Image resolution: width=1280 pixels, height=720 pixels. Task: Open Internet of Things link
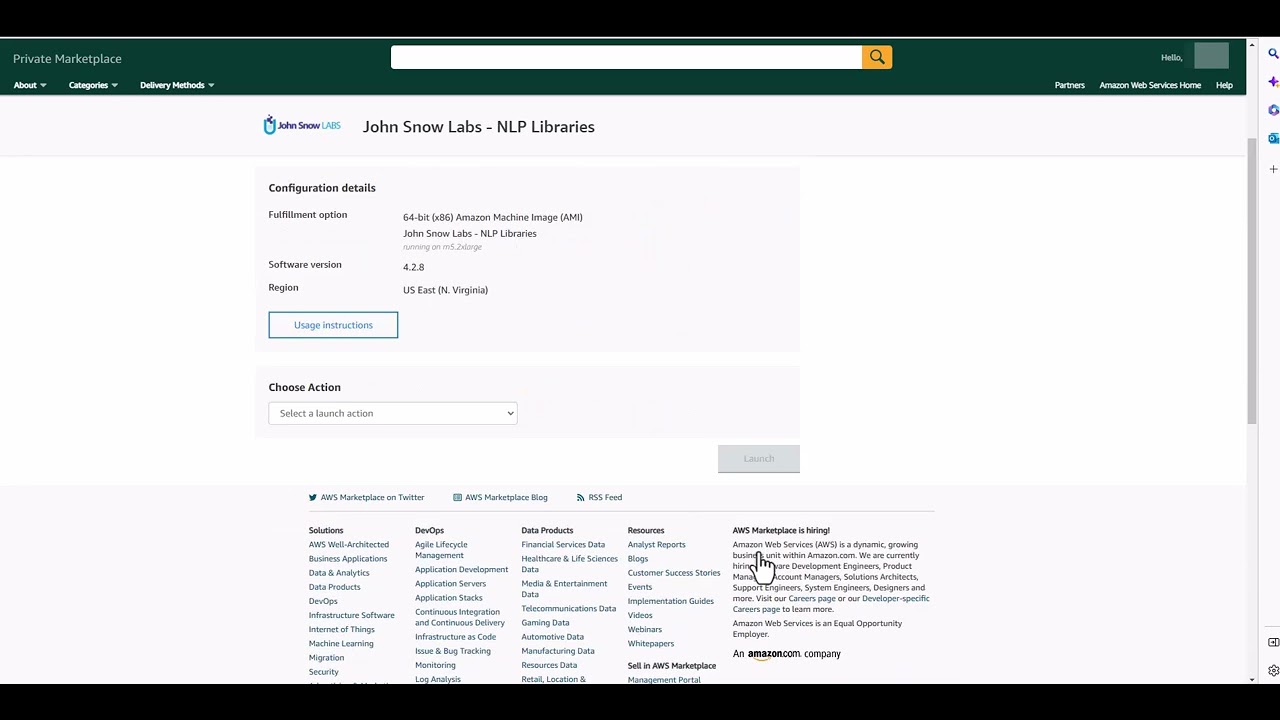click(342, 629)
